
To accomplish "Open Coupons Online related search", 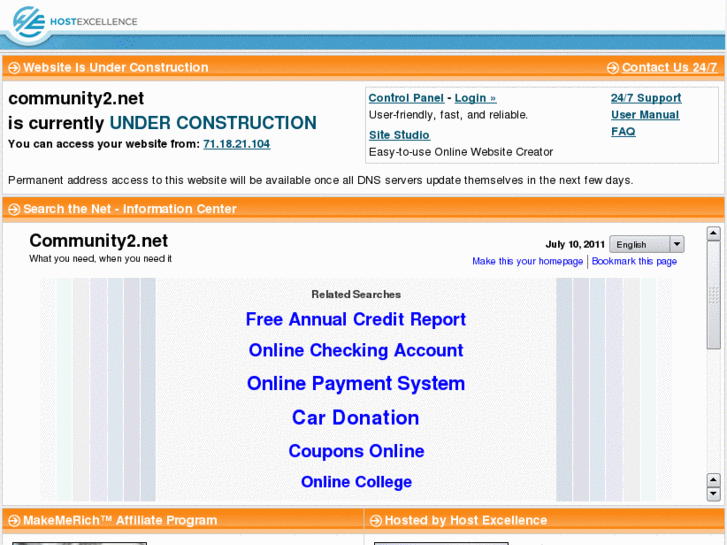I will pyautogui.click(x=356, y=451).
